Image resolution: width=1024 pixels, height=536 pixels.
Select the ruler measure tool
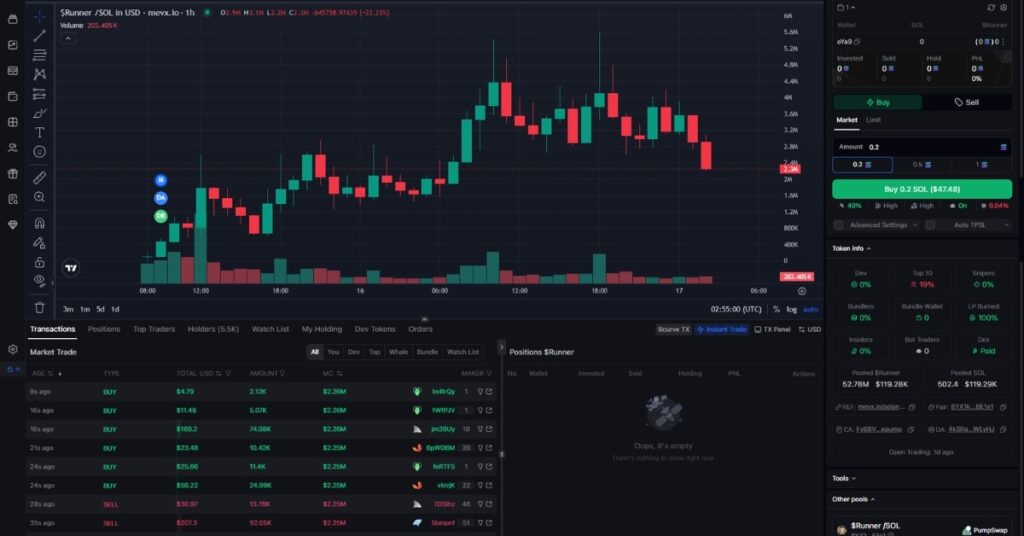point(39,177)
